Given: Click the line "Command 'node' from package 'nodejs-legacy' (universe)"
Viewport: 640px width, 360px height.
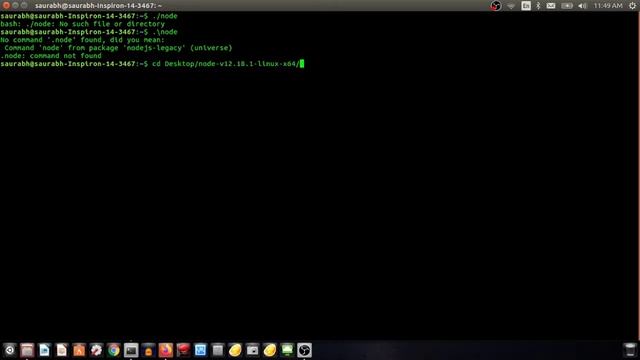Looking at the screenshot, I should click(x=118, y=48).
